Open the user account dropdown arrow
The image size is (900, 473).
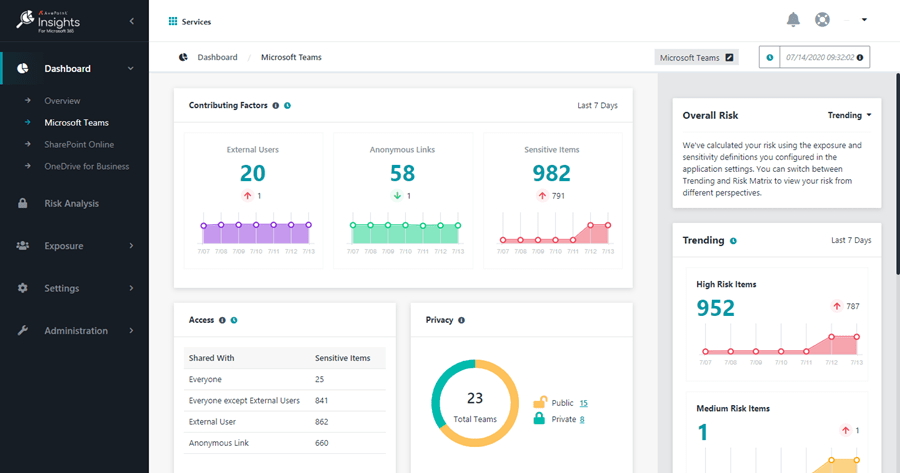coord(864,20)
